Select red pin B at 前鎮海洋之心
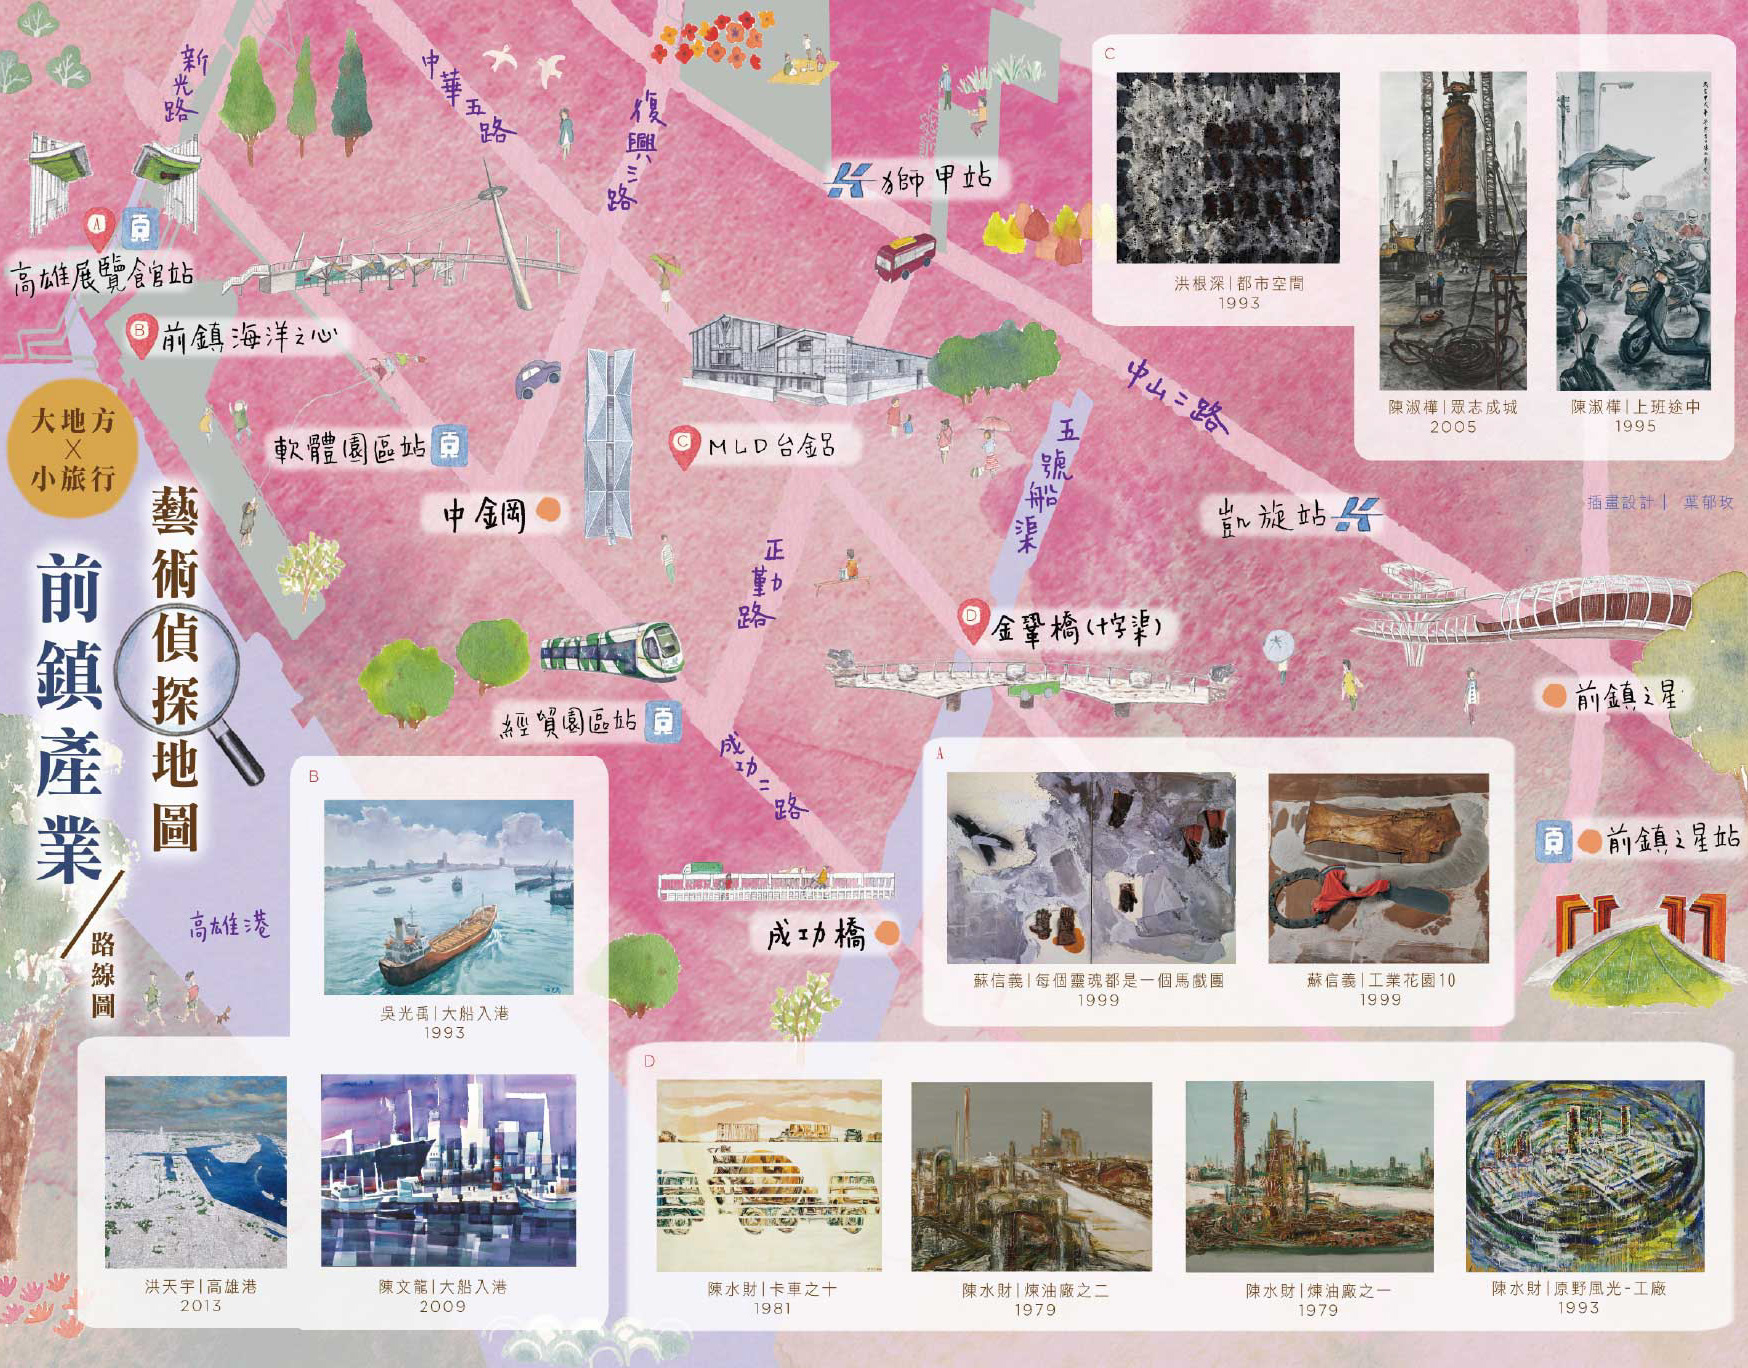The height and width of the screenshot is (1368, 1748). 140,336
